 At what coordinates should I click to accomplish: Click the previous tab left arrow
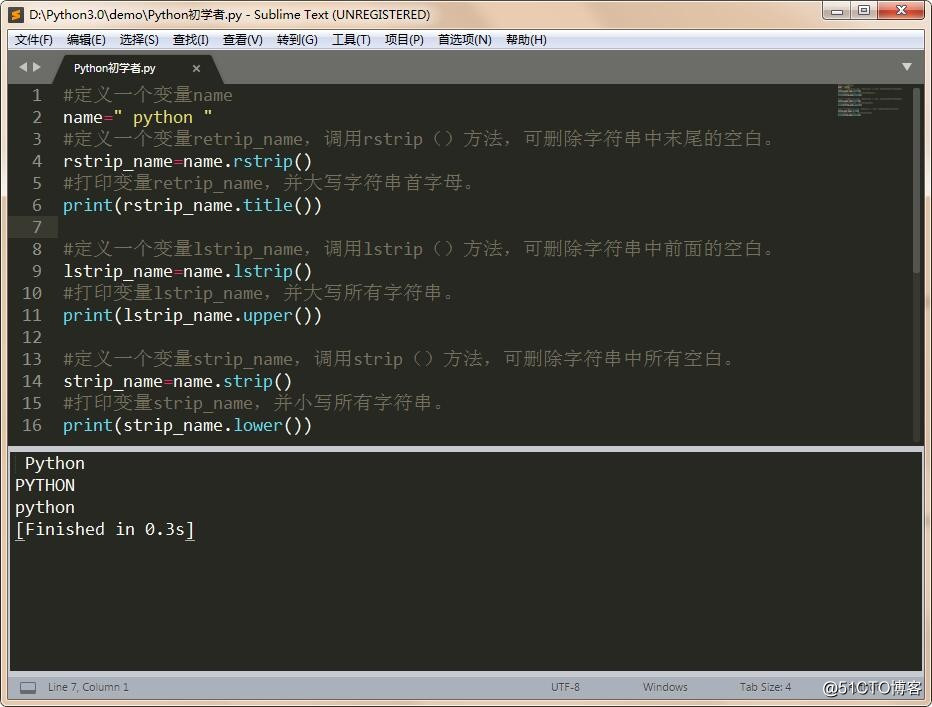(x=23, y=67)
